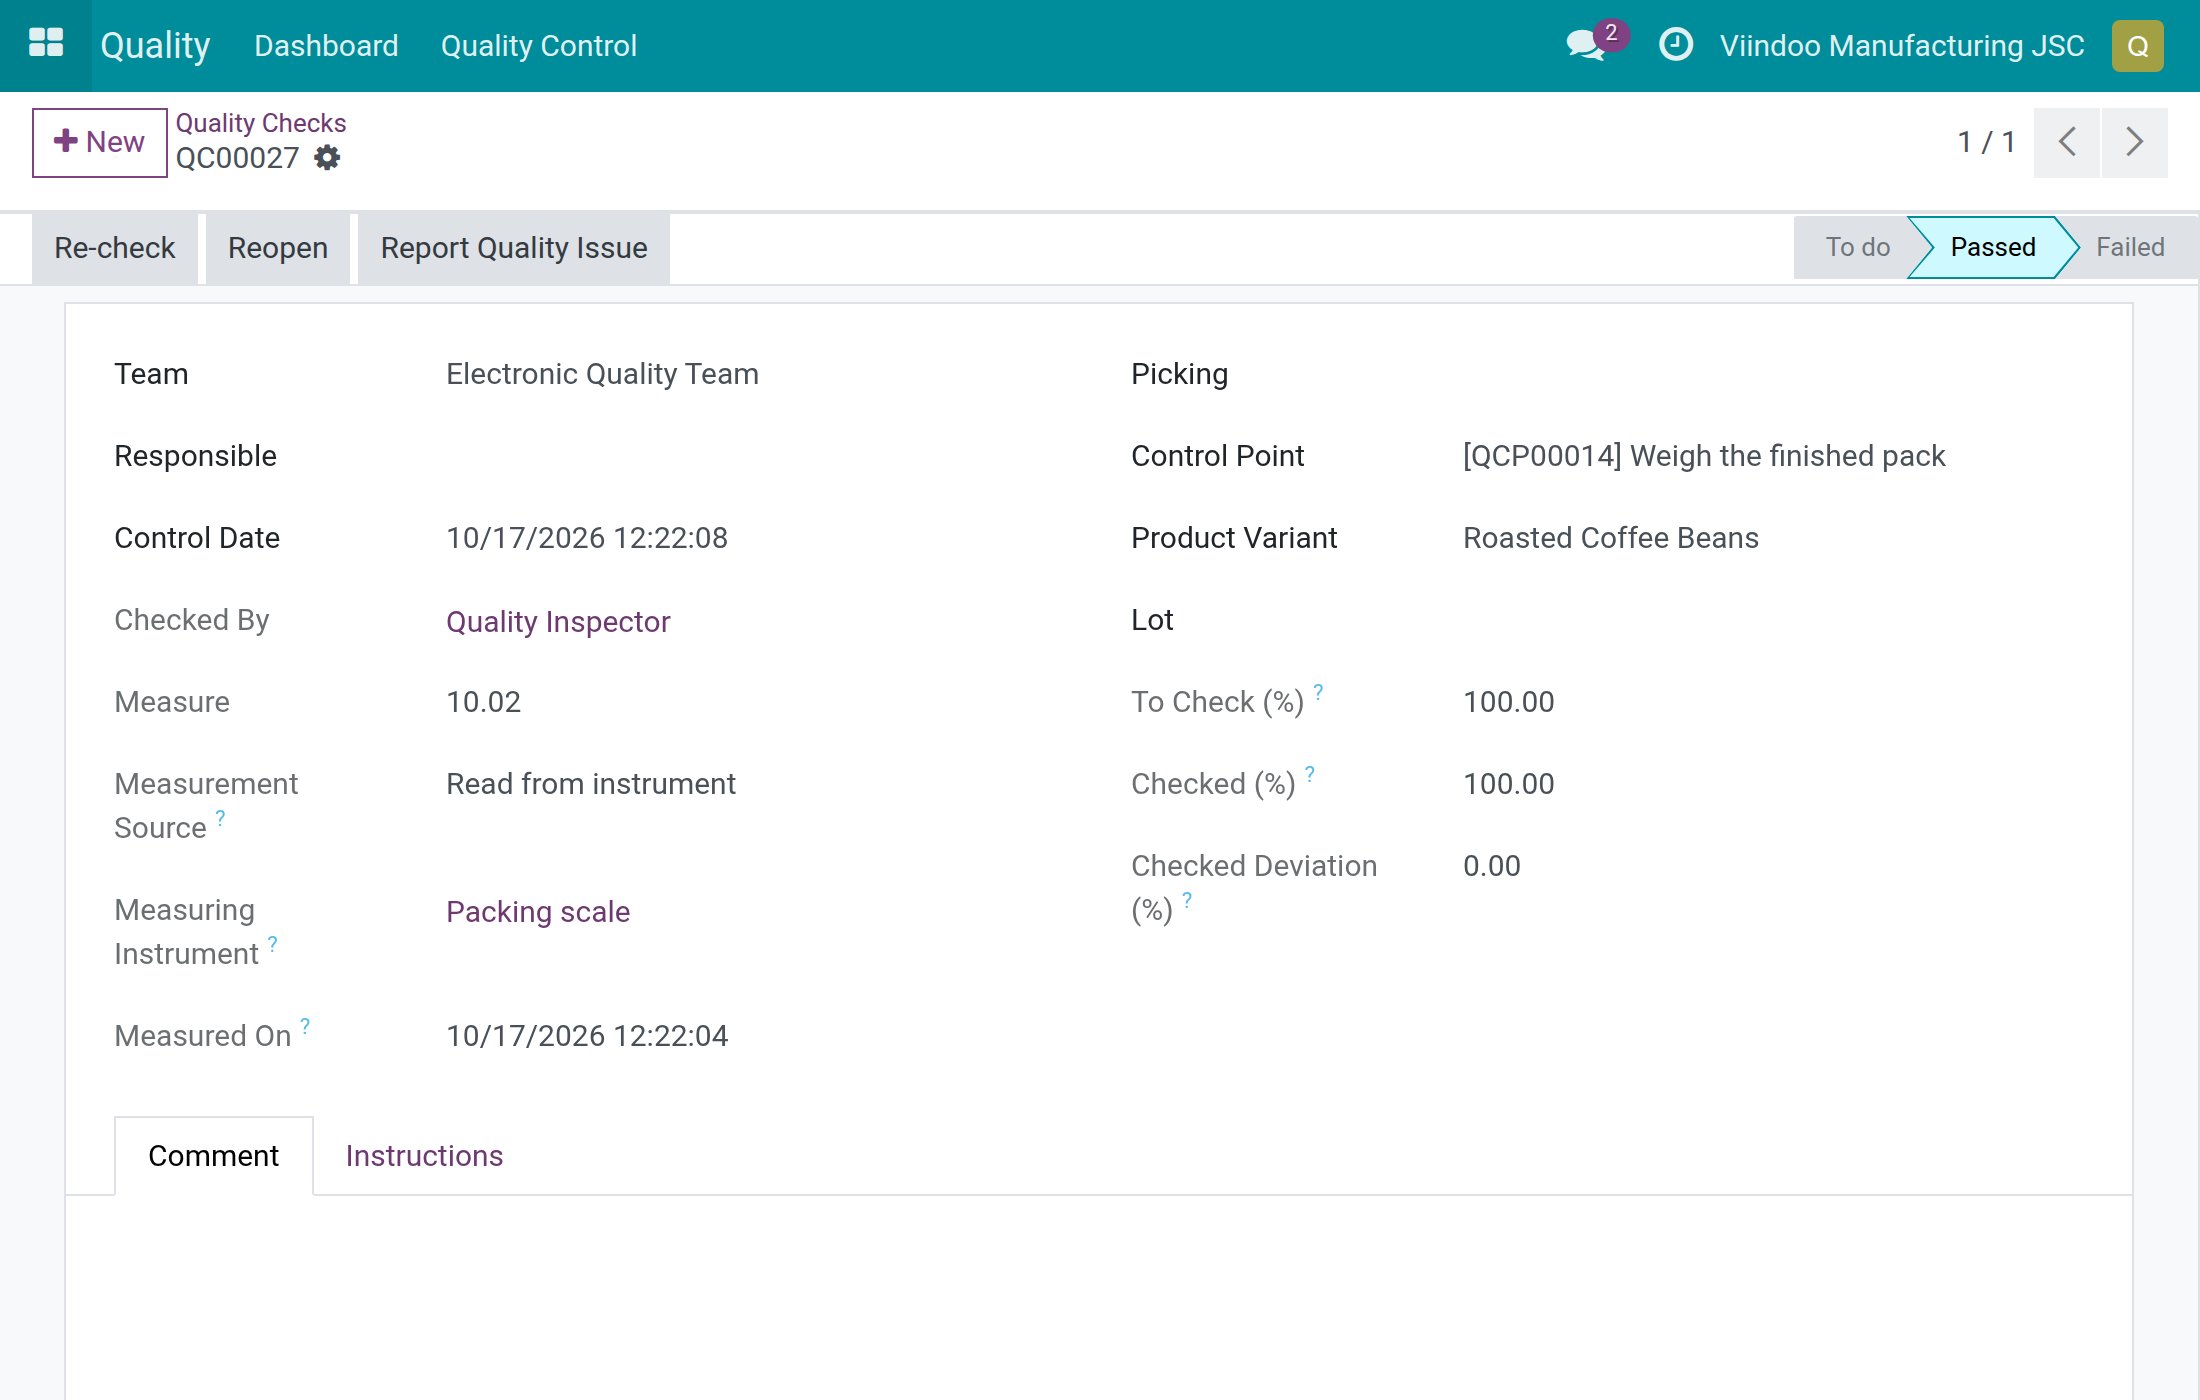The width and height of the screenshot is (2200, 1400).
Task: Click the Read from instrument value
Action: (x=591, y=784)
